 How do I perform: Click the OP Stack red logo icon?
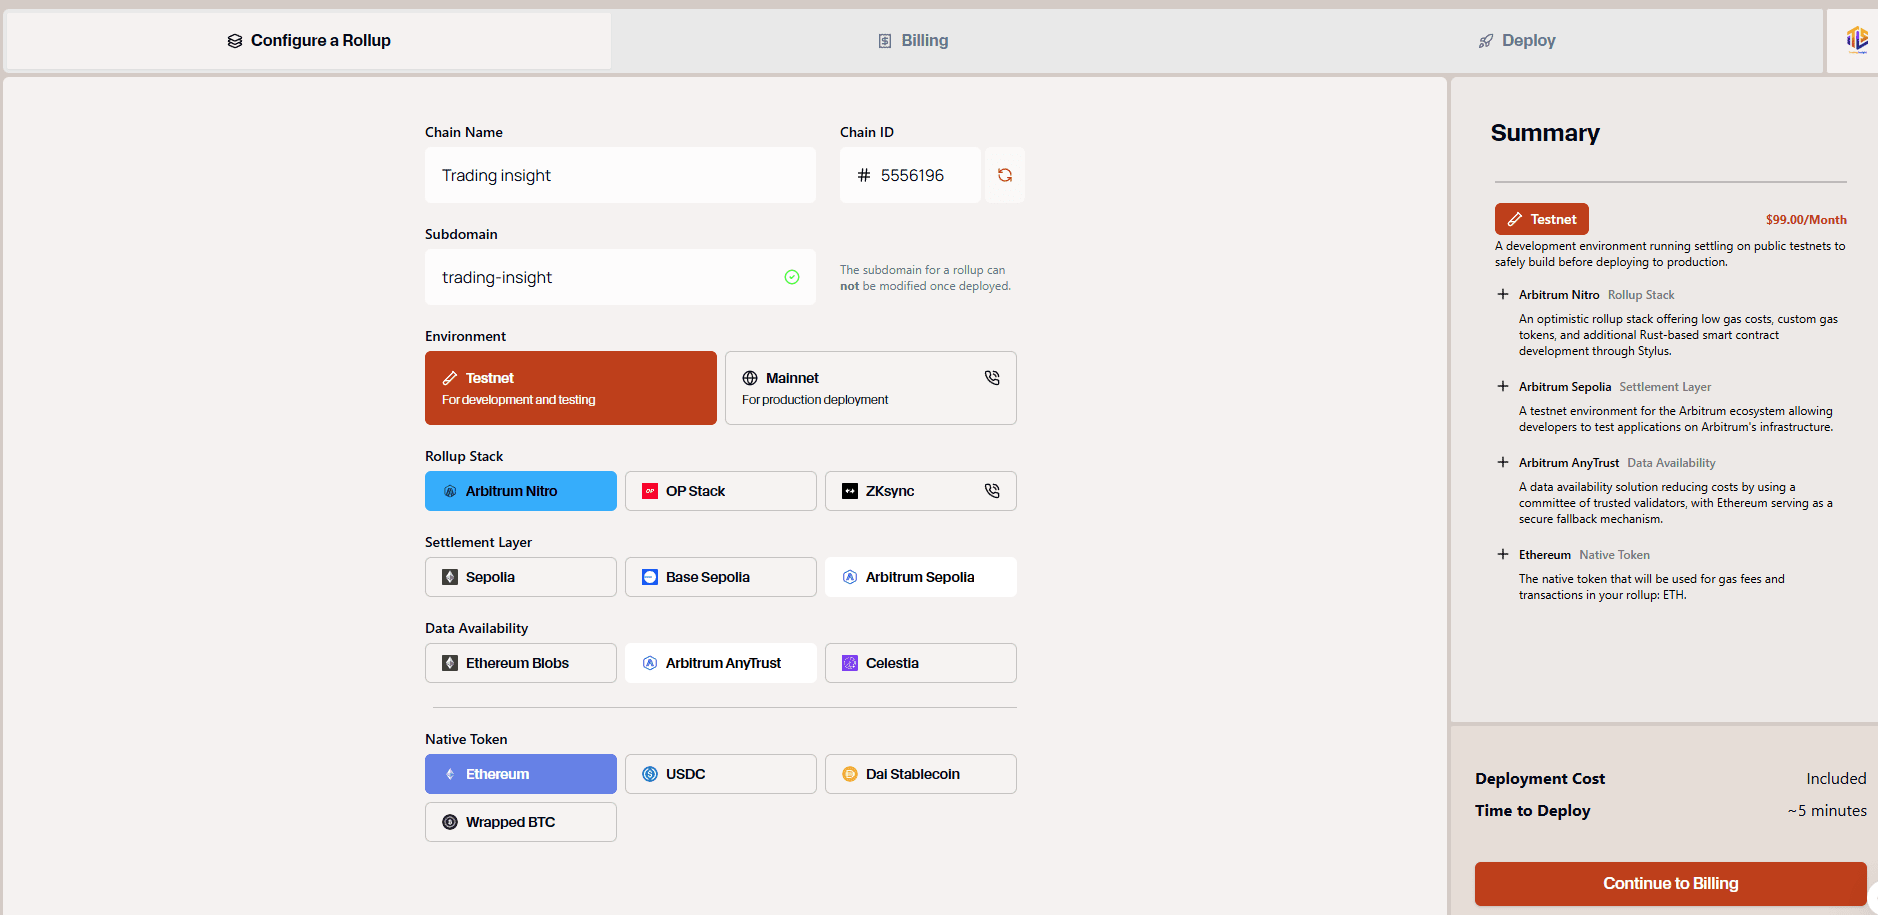pos(650,491)
